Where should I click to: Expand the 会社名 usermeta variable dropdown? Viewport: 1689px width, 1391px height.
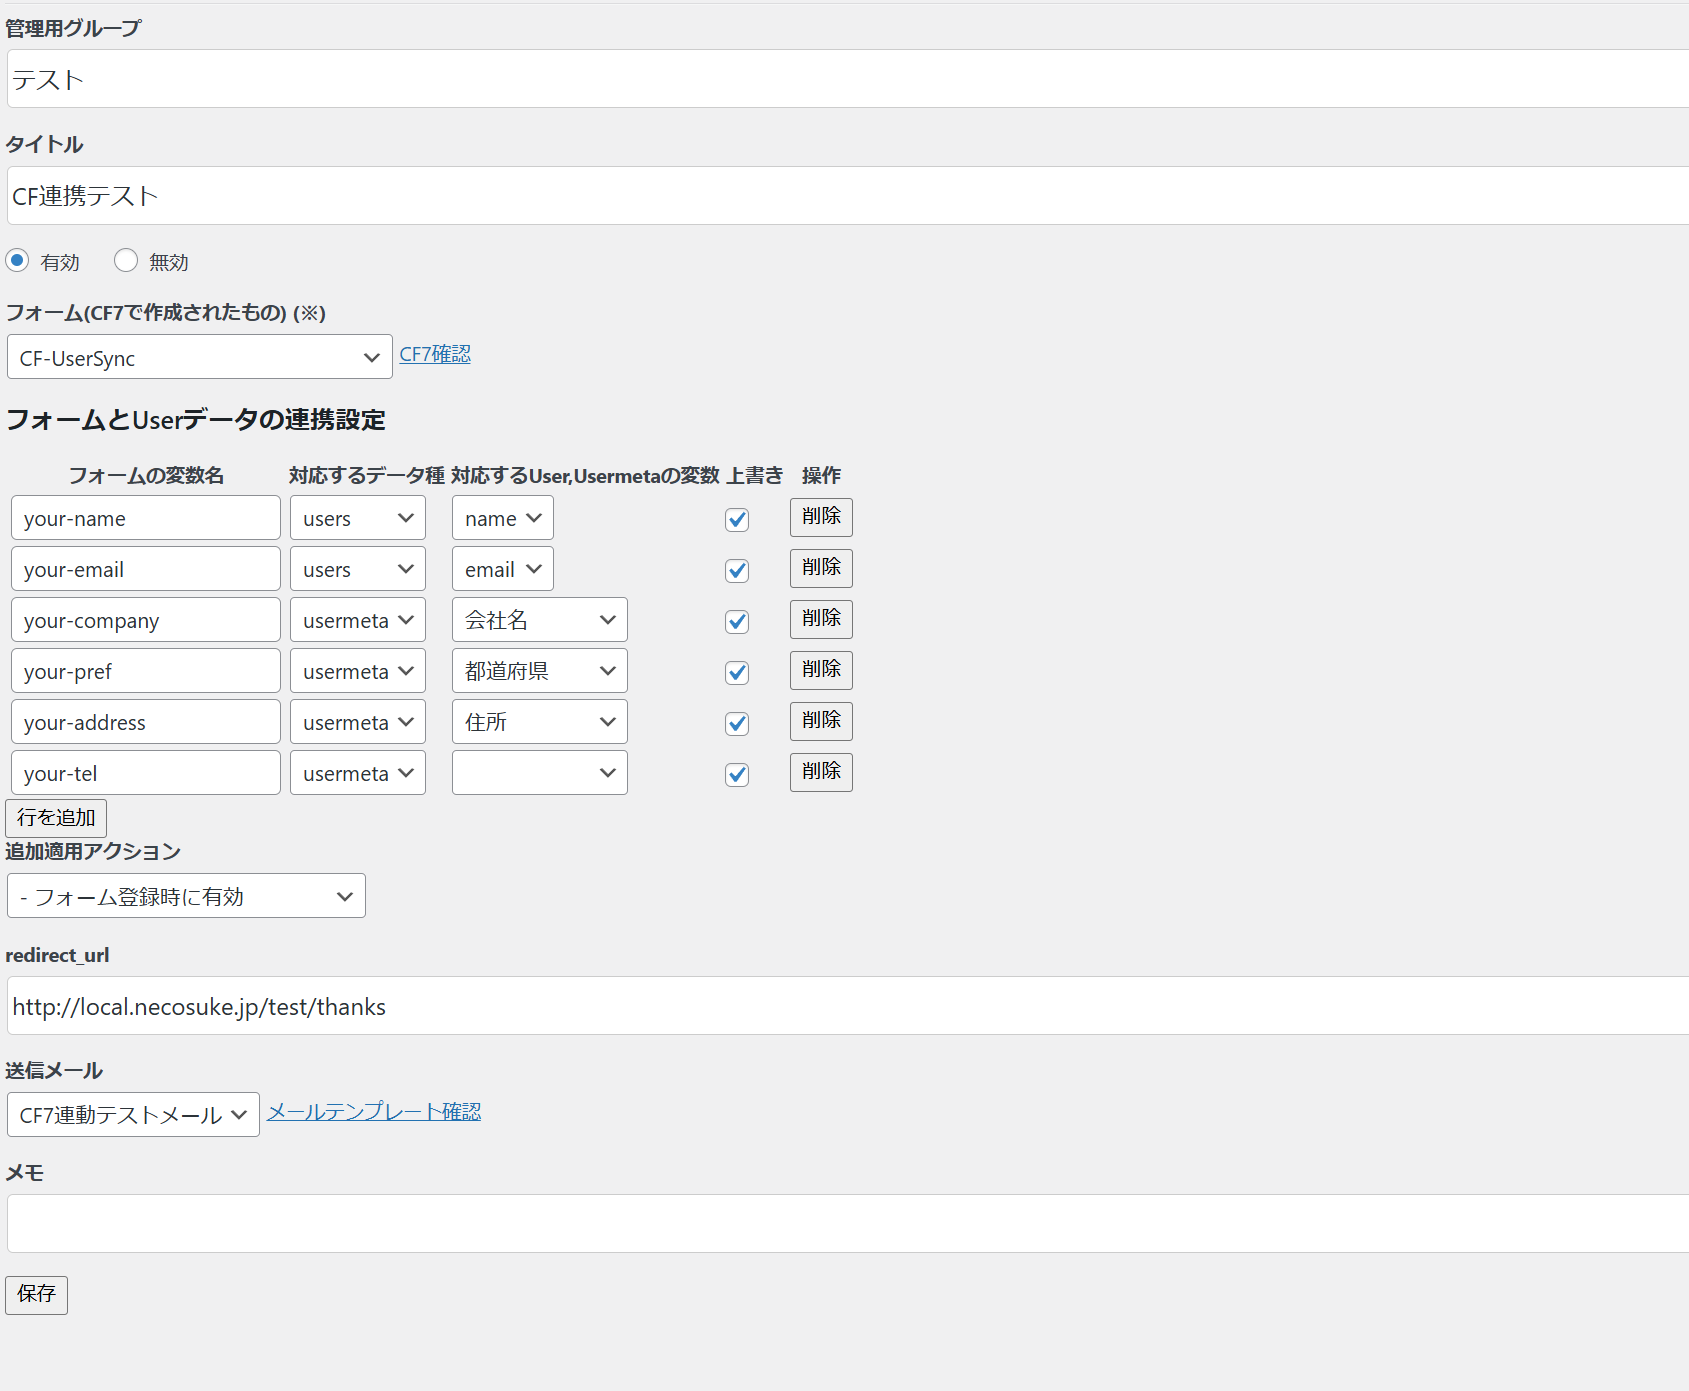point(539,620)
